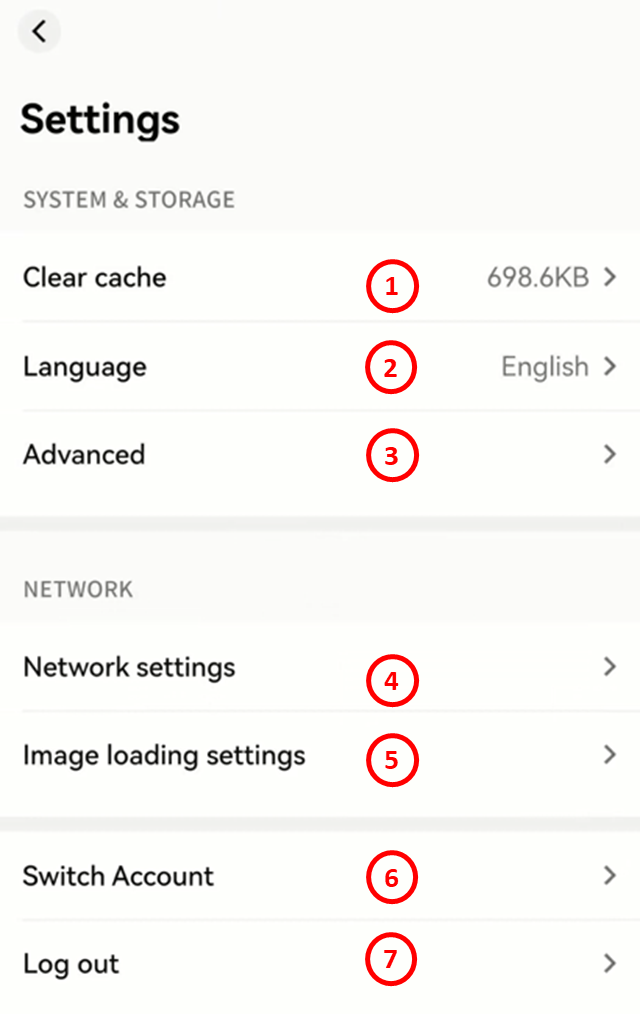Tap the back arrow icon
The width and height of the screenshot is (640, 1014).
[x=39, y=31]
